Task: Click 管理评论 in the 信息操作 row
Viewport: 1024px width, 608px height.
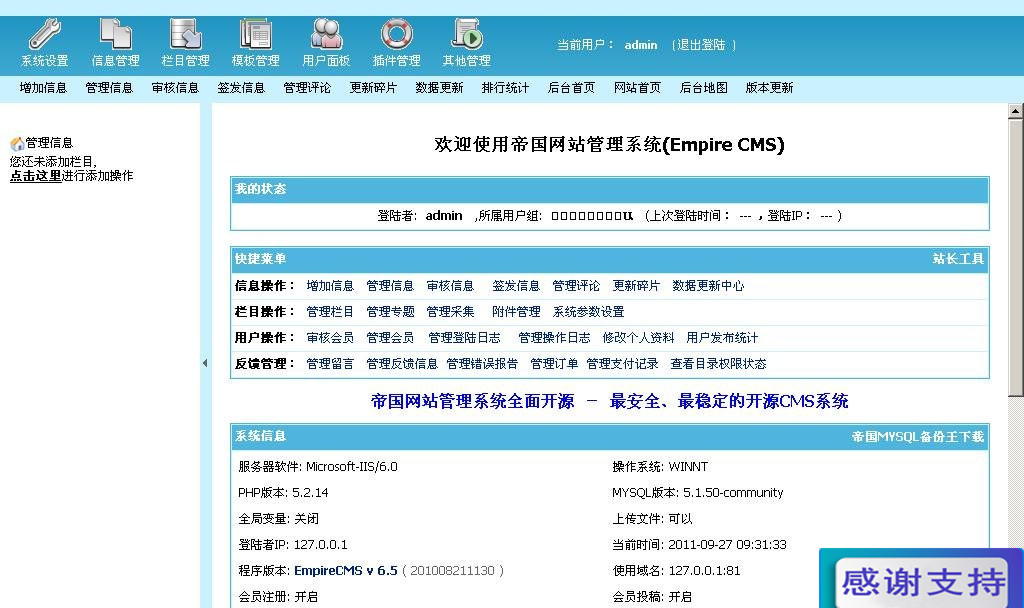Action: point(576,285)
